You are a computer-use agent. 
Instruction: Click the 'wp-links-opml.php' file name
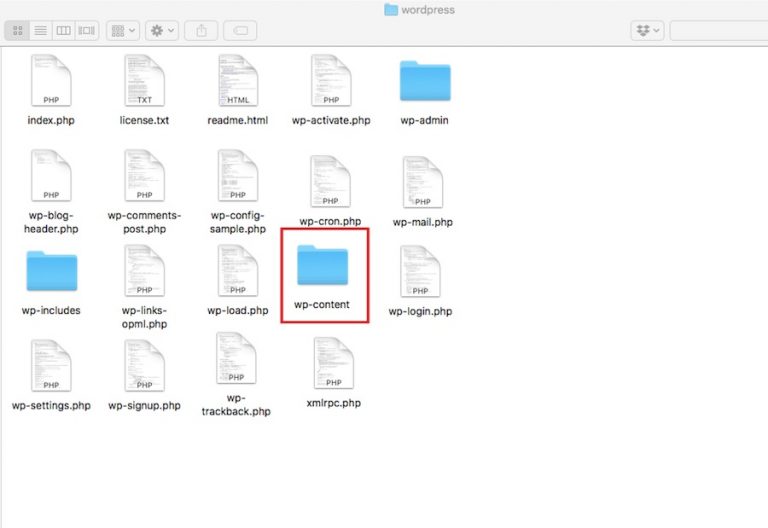click(x=144, y=317)
